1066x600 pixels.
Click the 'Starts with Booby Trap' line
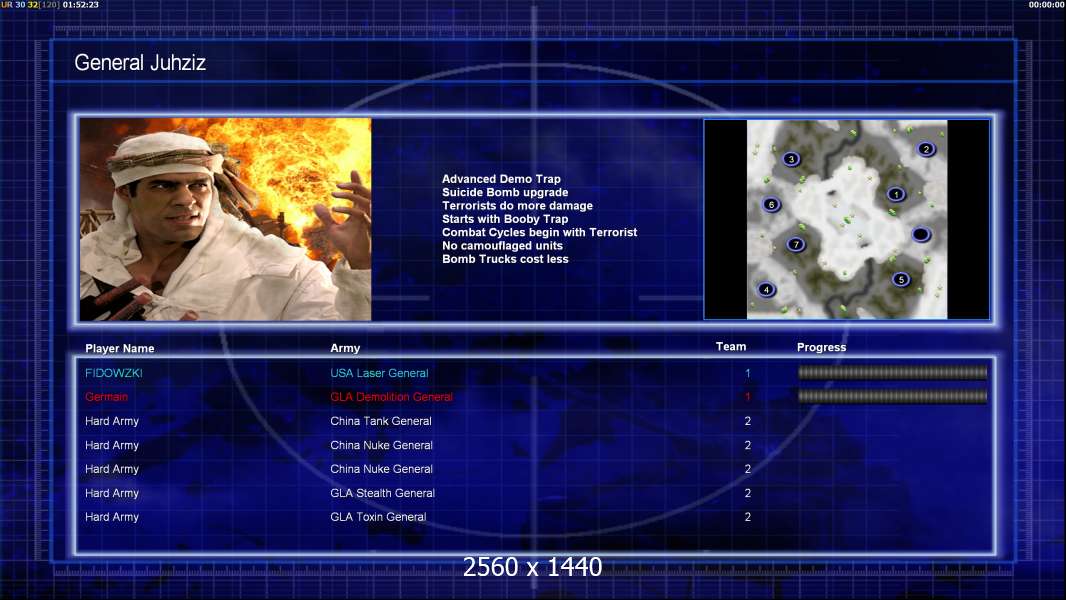[x=505, y=219]
